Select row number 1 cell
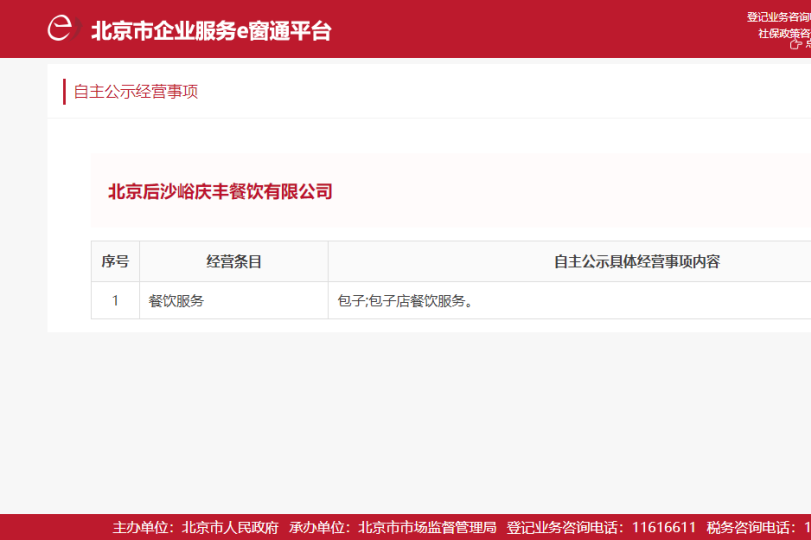Viewport: 811px width, 540px height. (x=115, y=300)
